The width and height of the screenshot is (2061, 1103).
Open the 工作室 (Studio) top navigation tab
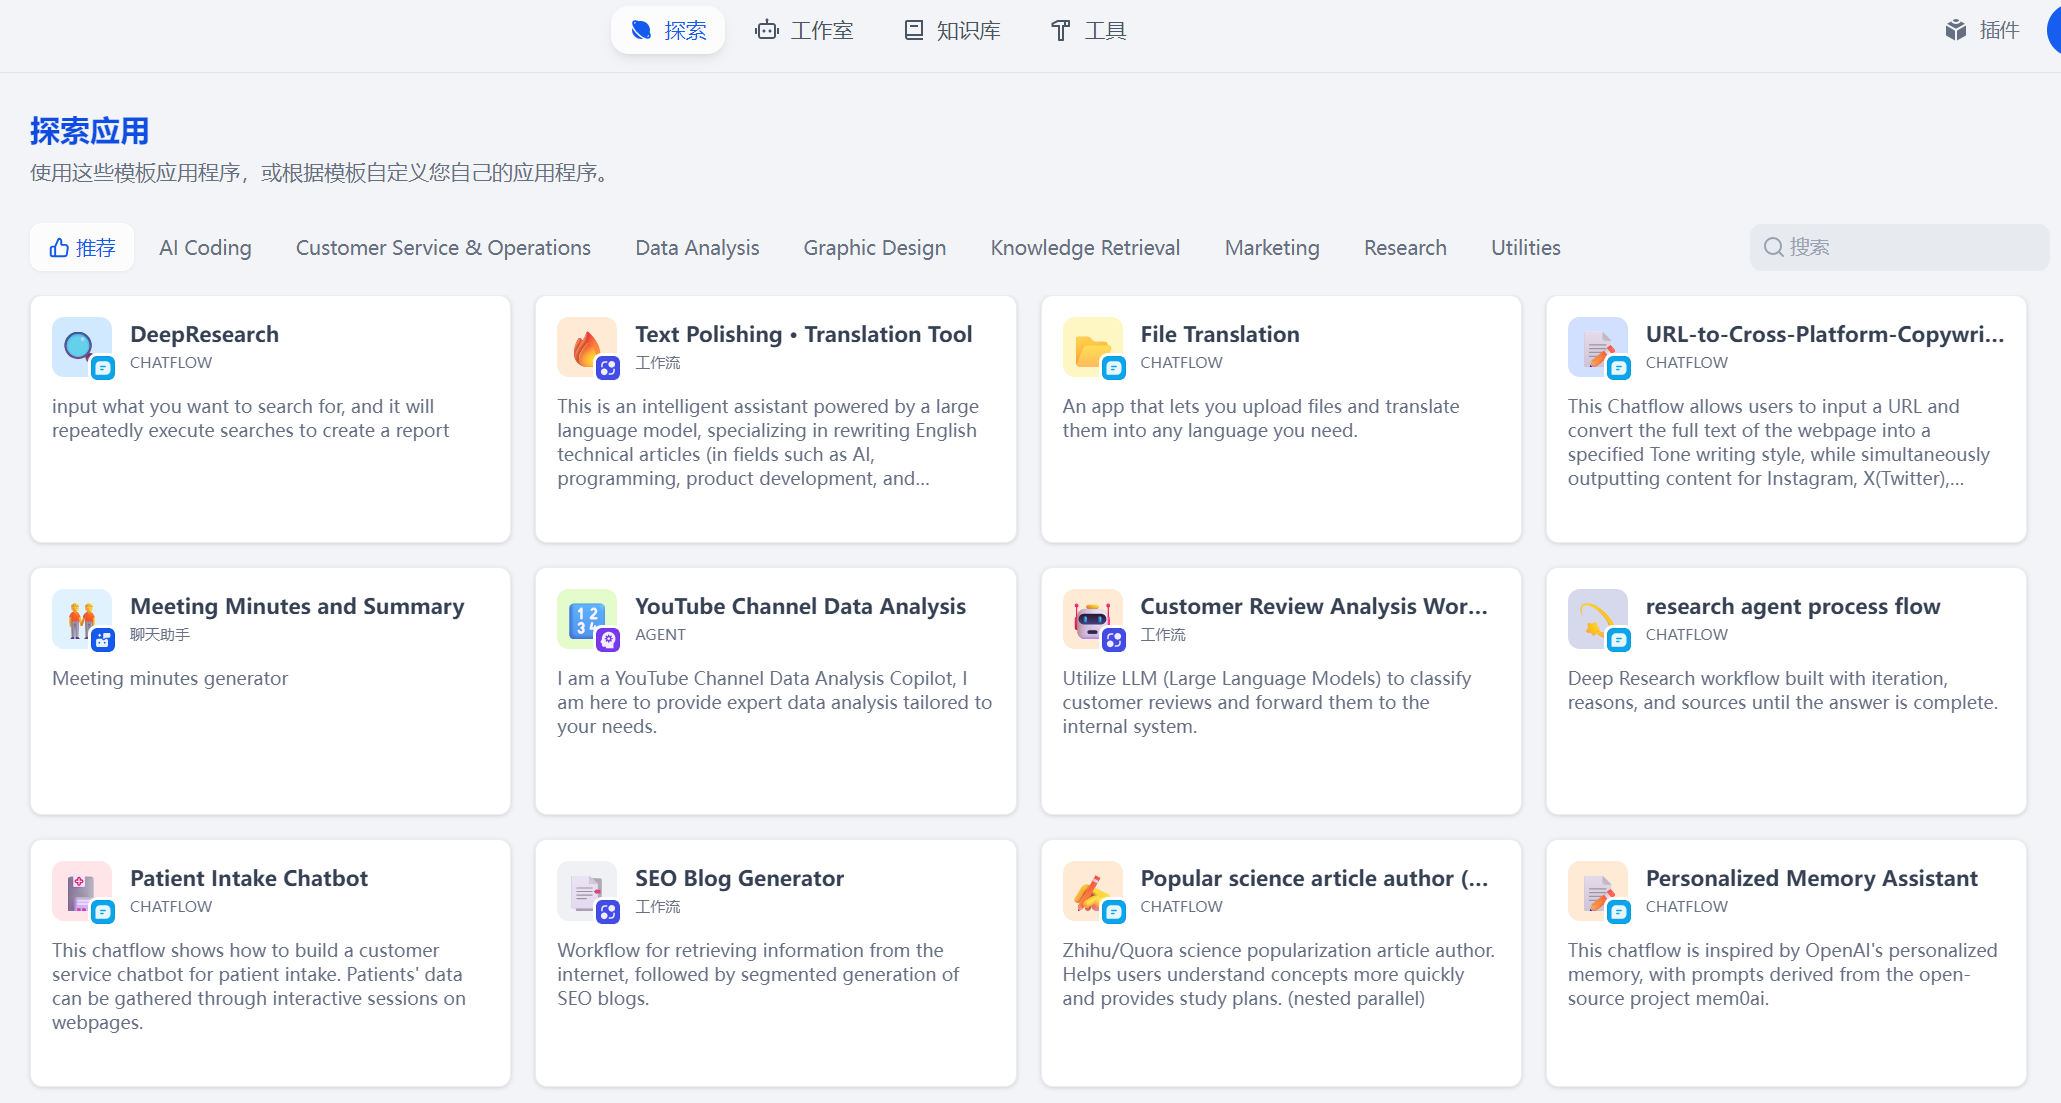pos(805,30)
